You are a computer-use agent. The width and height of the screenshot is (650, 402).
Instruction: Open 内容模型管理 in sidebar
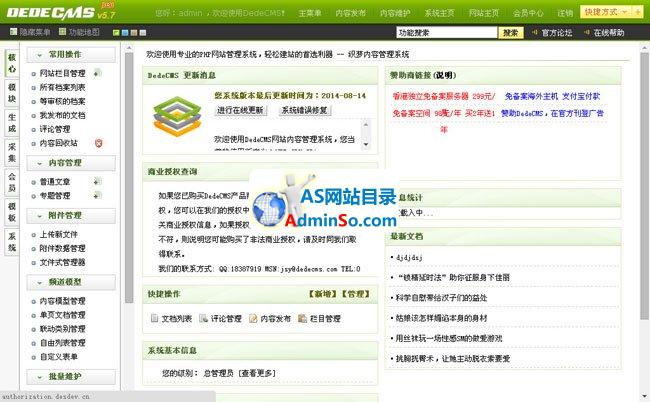click(x=62, y=301)
